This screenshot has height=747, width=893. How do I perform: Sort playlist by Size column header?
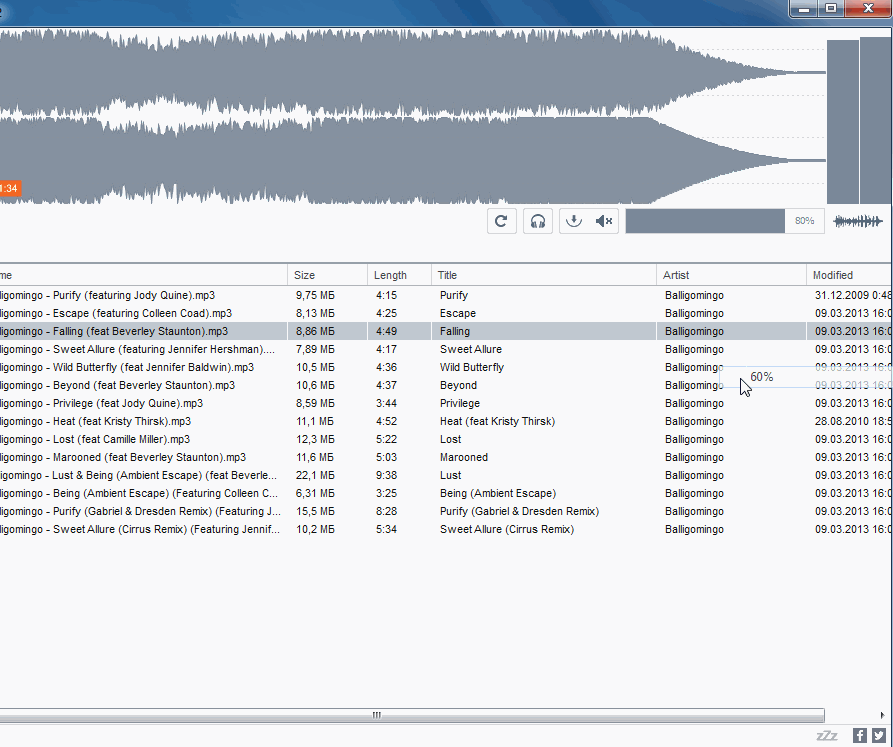pos(326,275)
